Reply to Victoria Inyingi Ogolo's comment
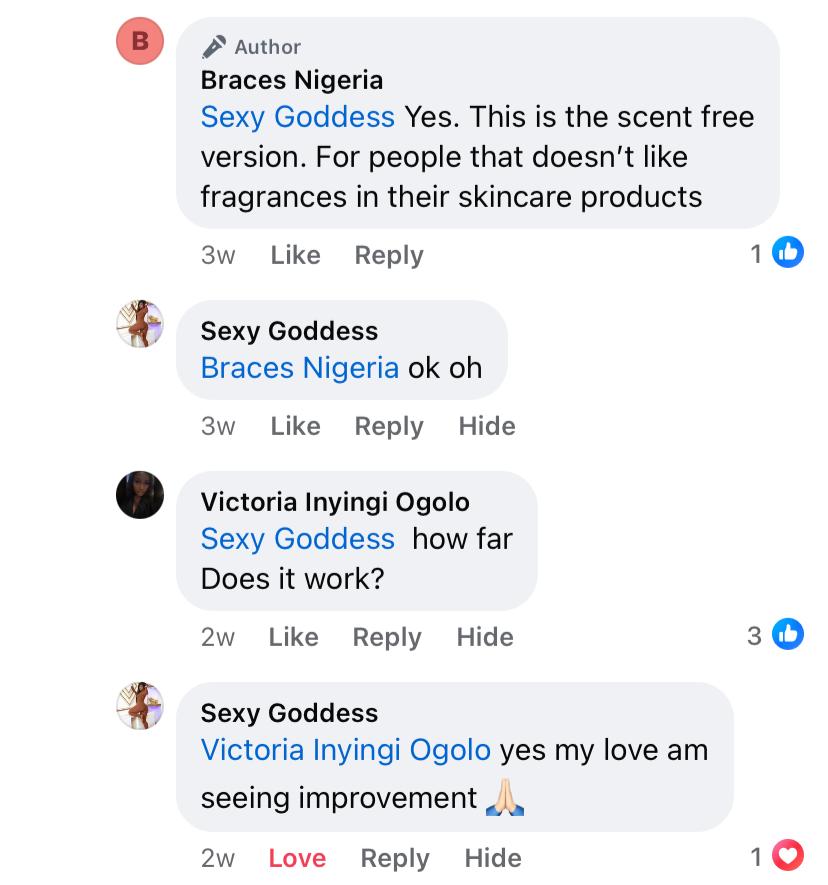The image size is (828, 885). pyautogui.click(x=387, y=637)
